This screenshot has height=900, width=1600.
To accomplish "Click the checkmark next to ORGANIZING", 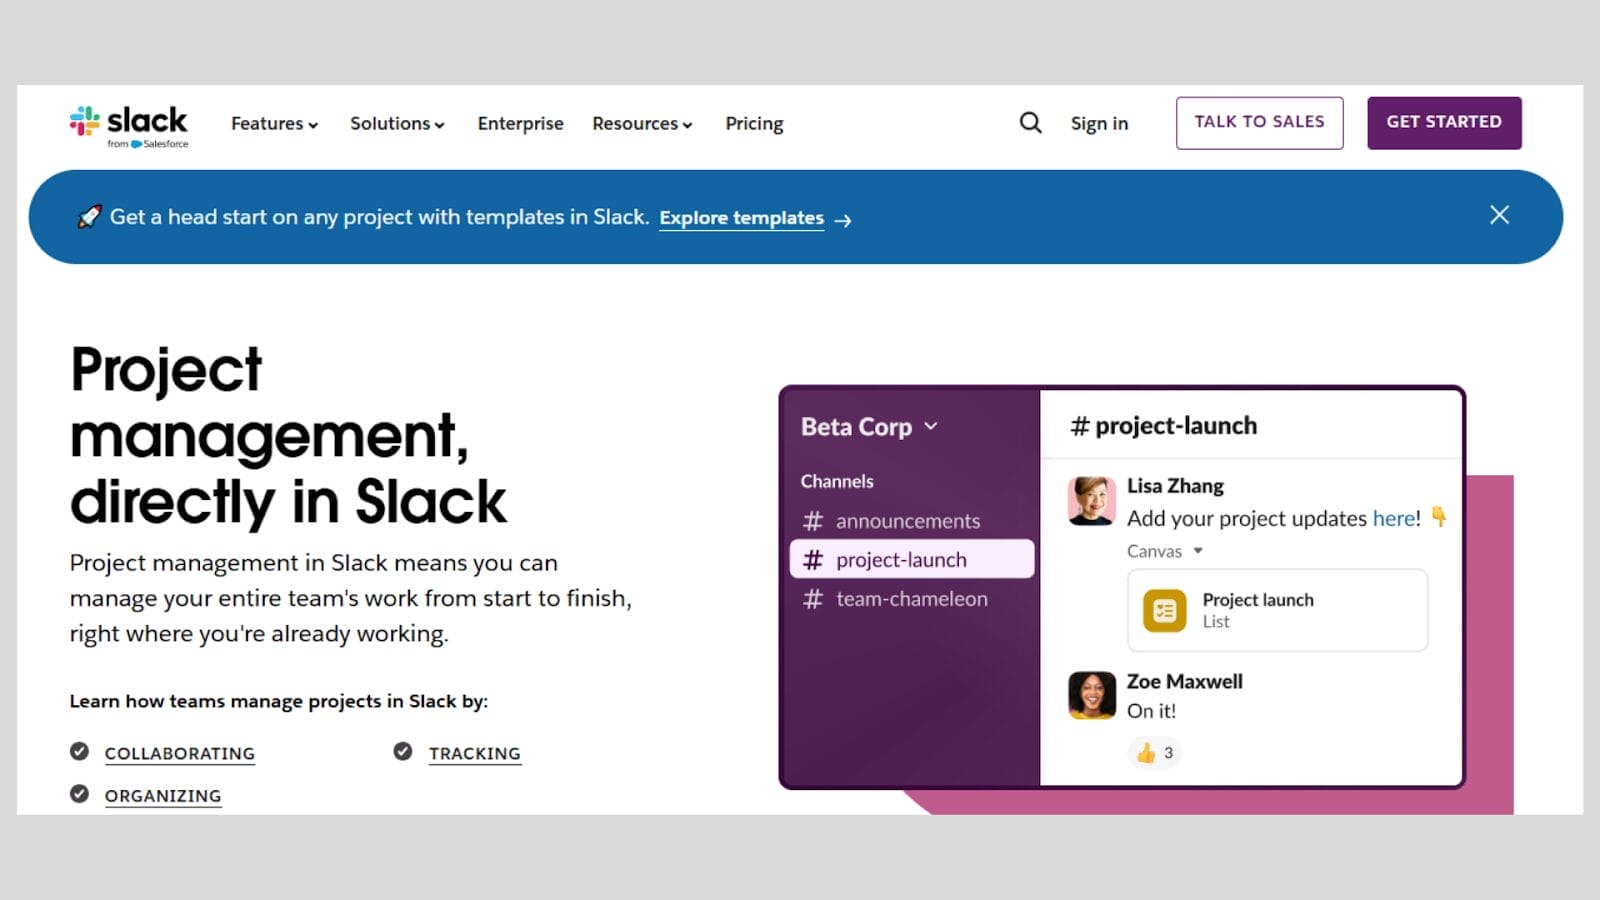I will [79, 793].
